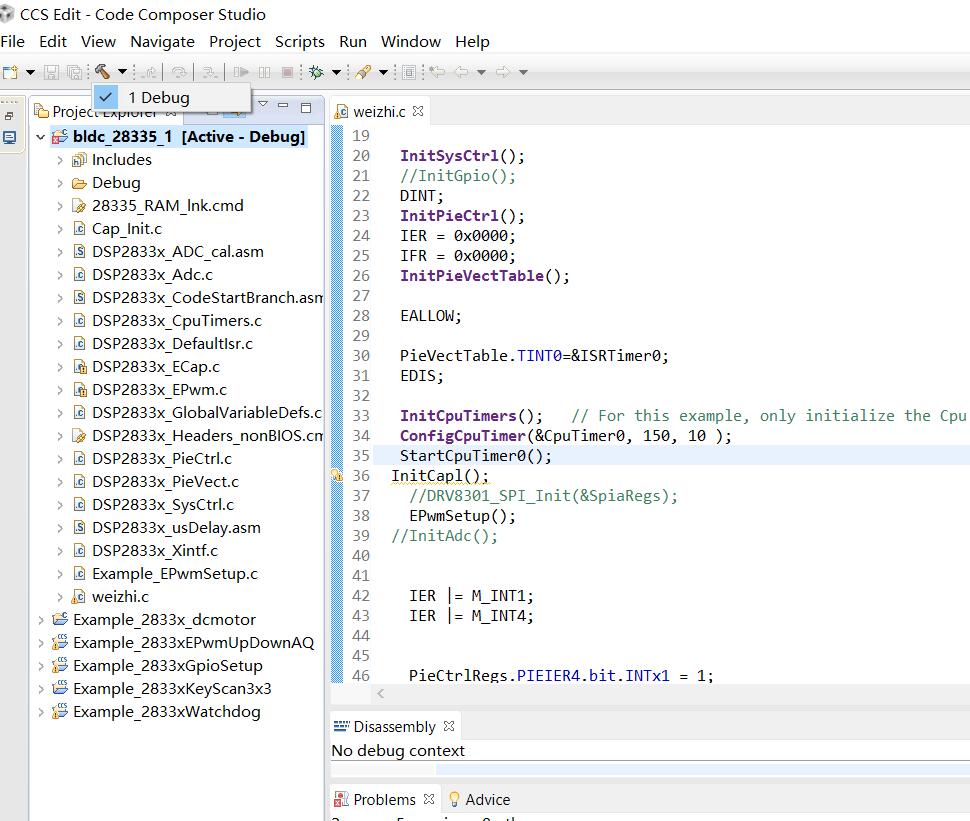Image resolution: width=970 pixels, height=821 pixels.
Task: Switch to the Advice tab
Action: pyautogui.click(x=487, y=799)
